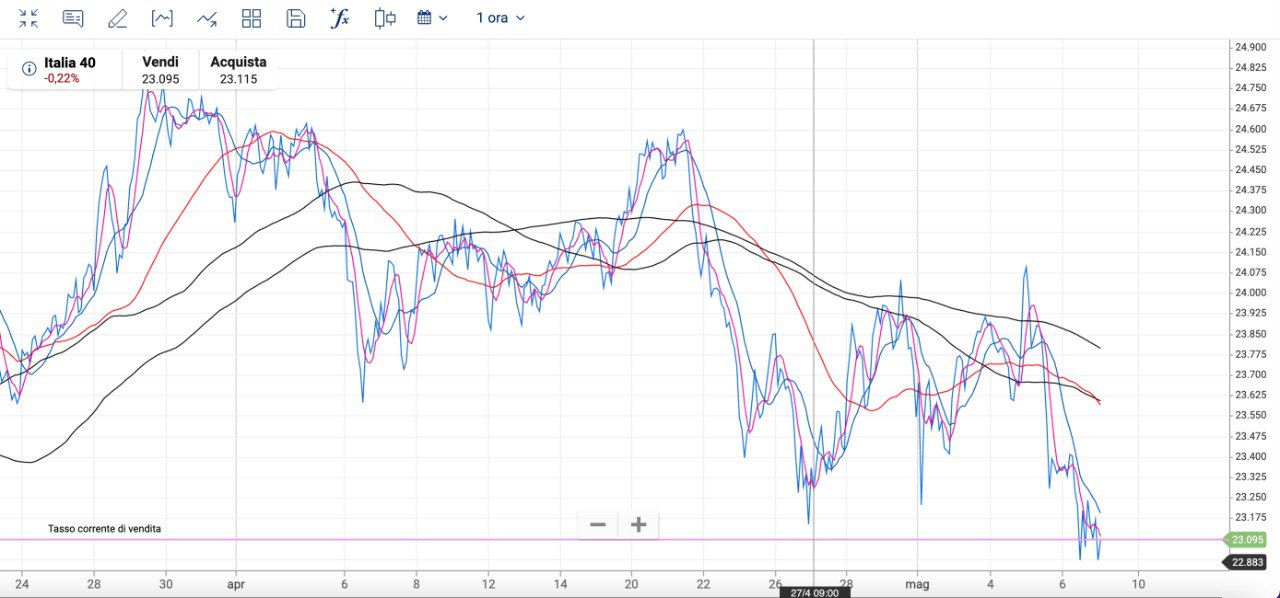Click the 30 date label on time axis

pyautogui.click(x=166, y=584)
